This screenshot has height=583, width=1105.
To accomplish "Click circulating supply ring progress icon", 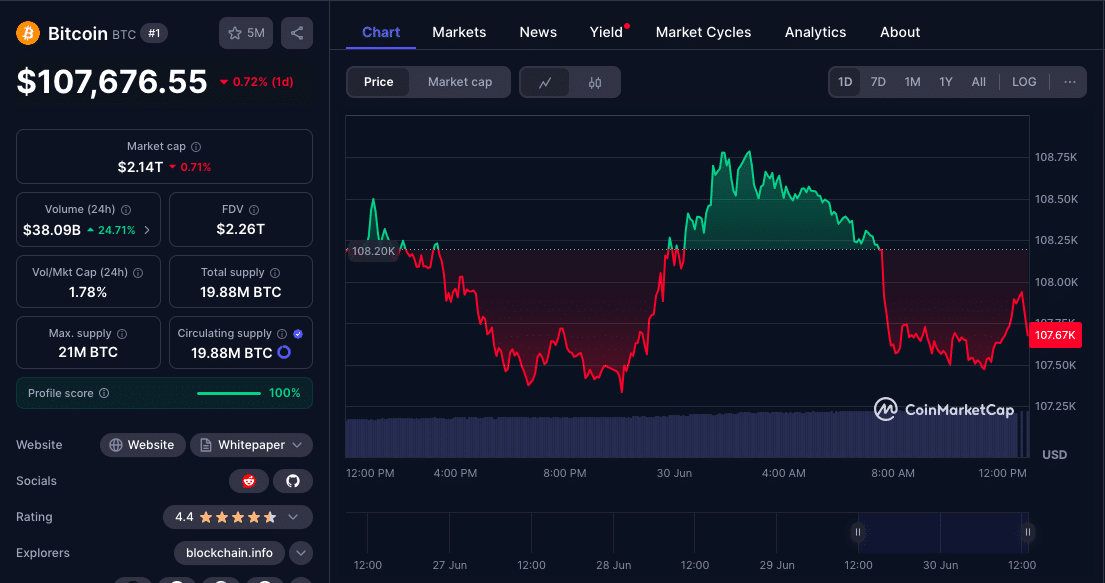I will click(284, 352).
